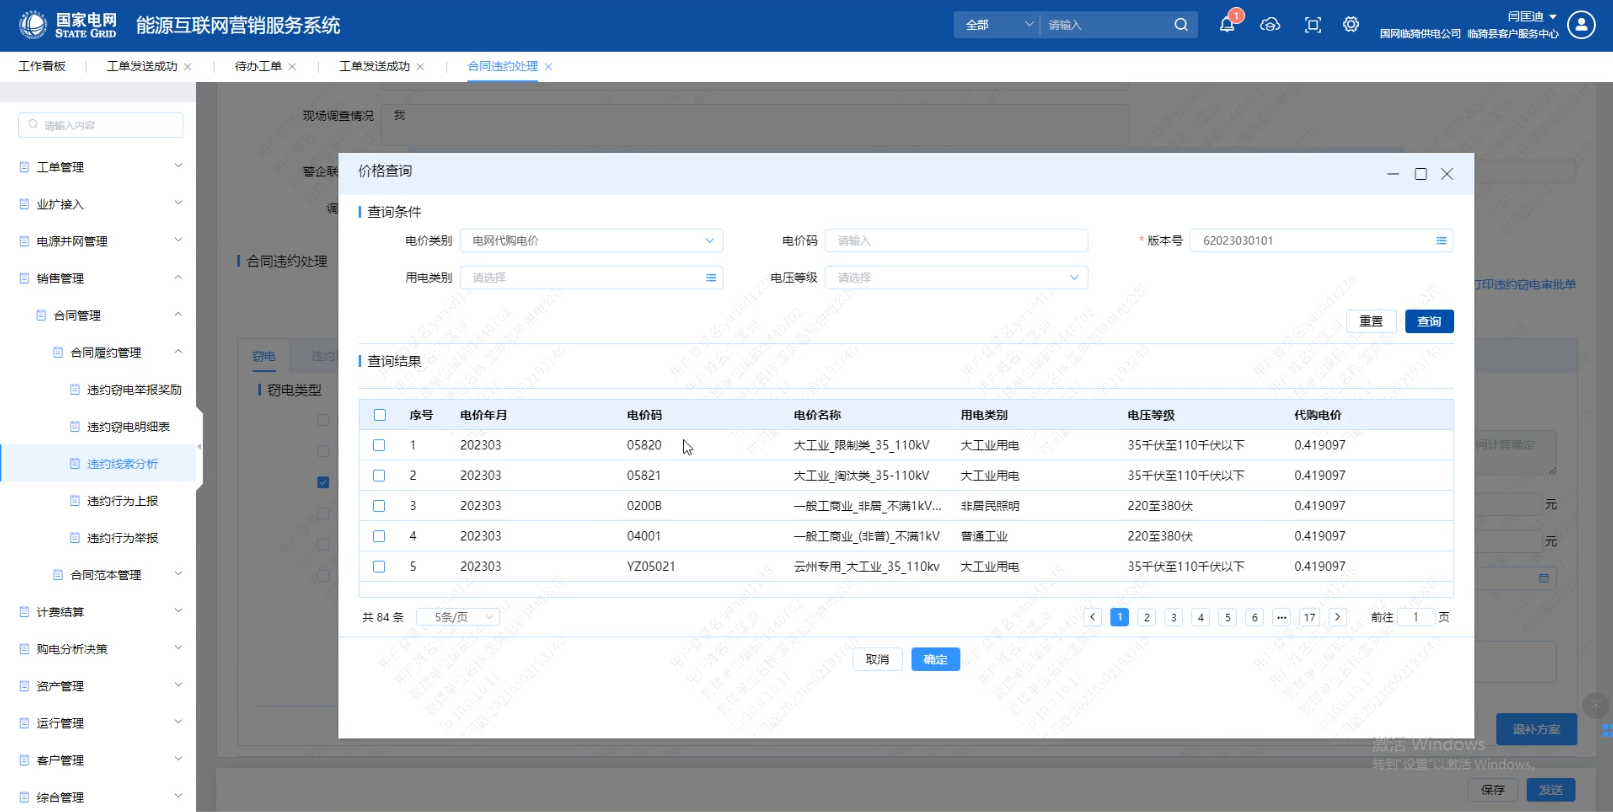This screenshot has width=1613, height=812.
Task: Click the 电价码 input field
Action: [956, 241]
